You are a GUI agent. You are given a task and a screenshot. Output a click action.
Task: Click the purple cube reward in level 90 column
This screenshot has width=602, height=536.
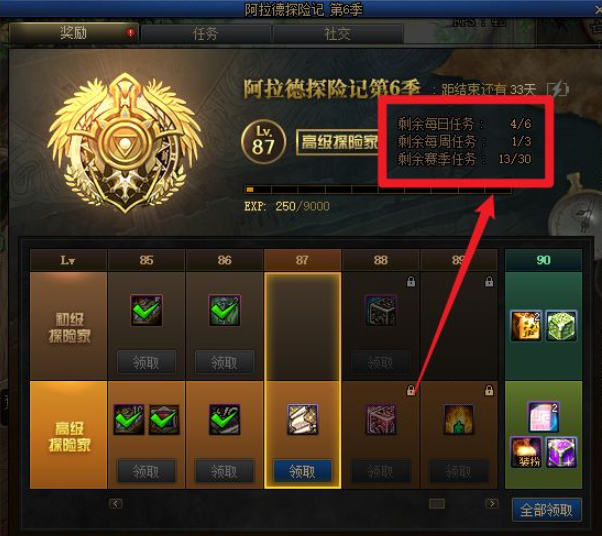click(x=561, y=452)
